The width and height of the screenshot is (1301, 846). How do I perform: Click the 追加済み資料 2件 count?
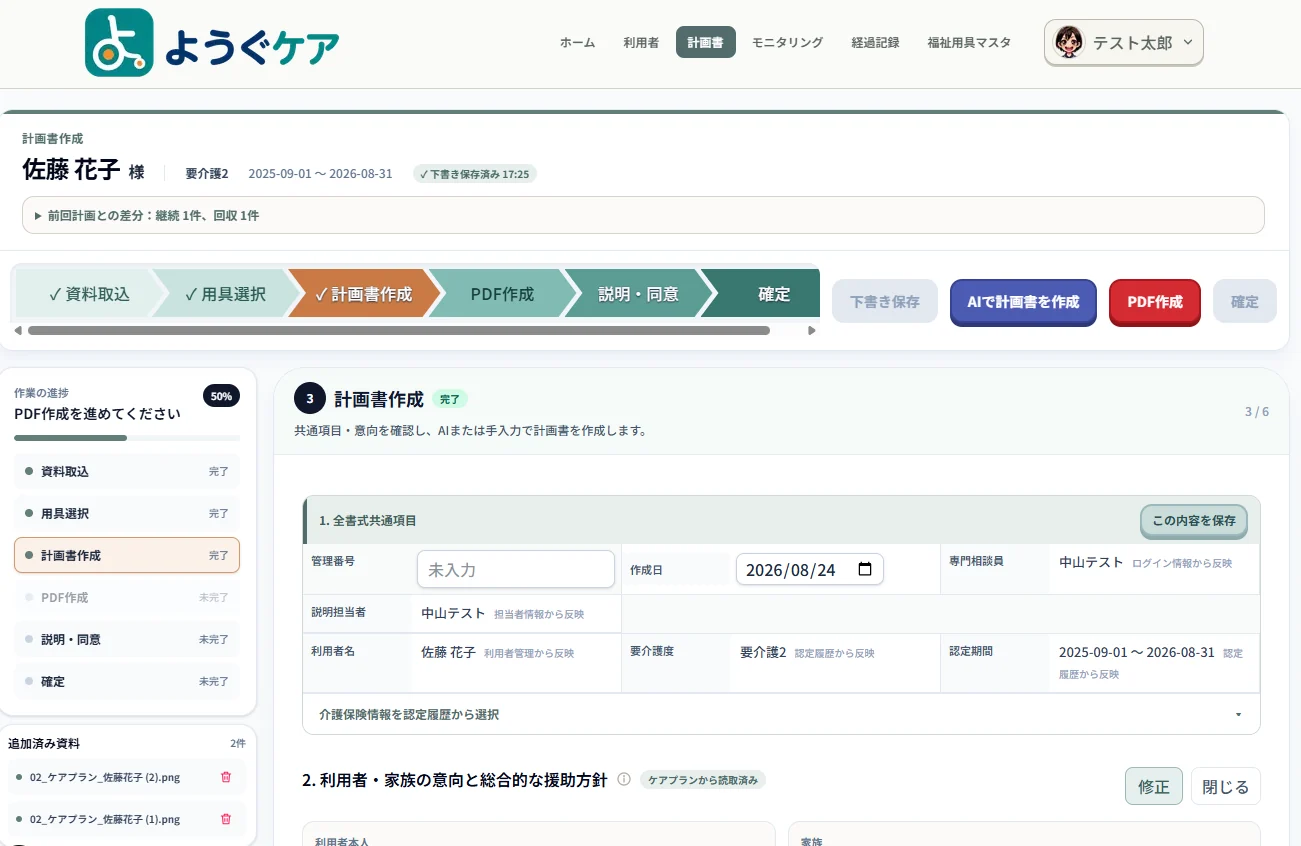pos(237,744)
